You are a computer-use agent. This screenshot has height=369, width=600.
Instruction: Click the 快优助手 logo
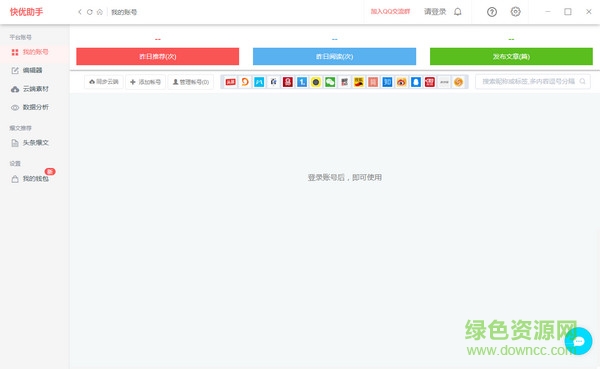[26, 12]
